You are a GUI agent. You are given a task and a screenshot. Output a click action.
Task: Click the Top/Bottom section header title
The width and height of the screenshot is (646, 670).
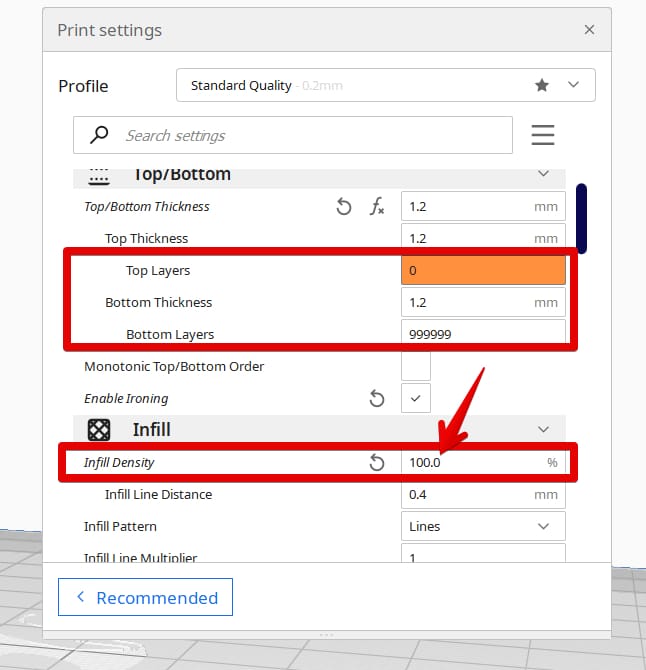pos(182,174)
